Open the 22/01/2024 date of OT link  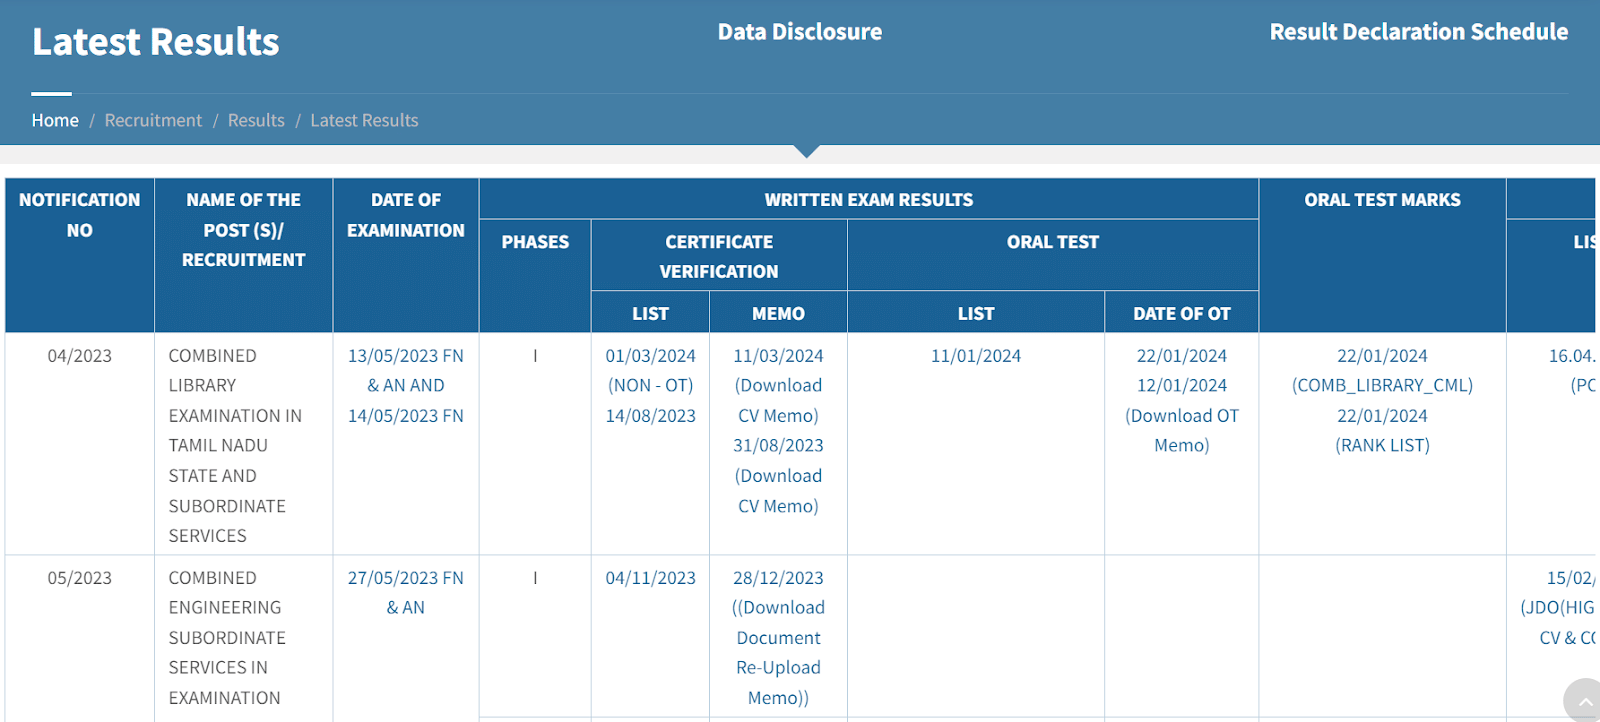pos(1182,356)
